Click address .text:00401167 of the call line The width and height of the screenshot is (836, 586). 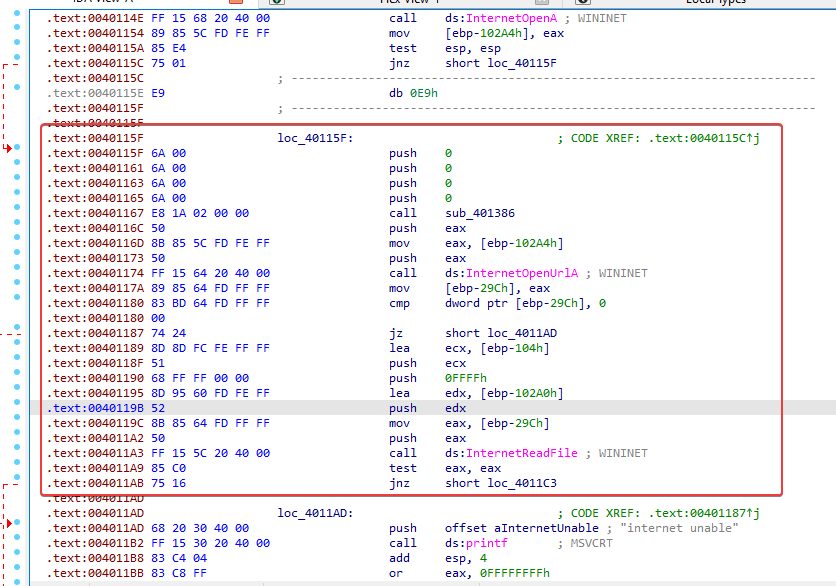(x=95, y=213)
